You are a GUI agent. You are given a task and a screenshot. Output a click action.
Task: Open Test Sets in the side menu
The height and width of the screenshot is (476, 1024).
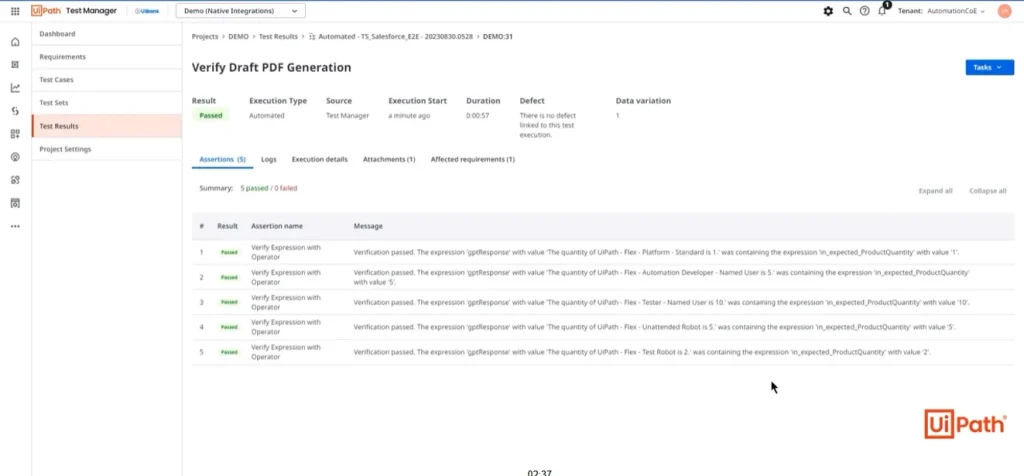[106, 103]
